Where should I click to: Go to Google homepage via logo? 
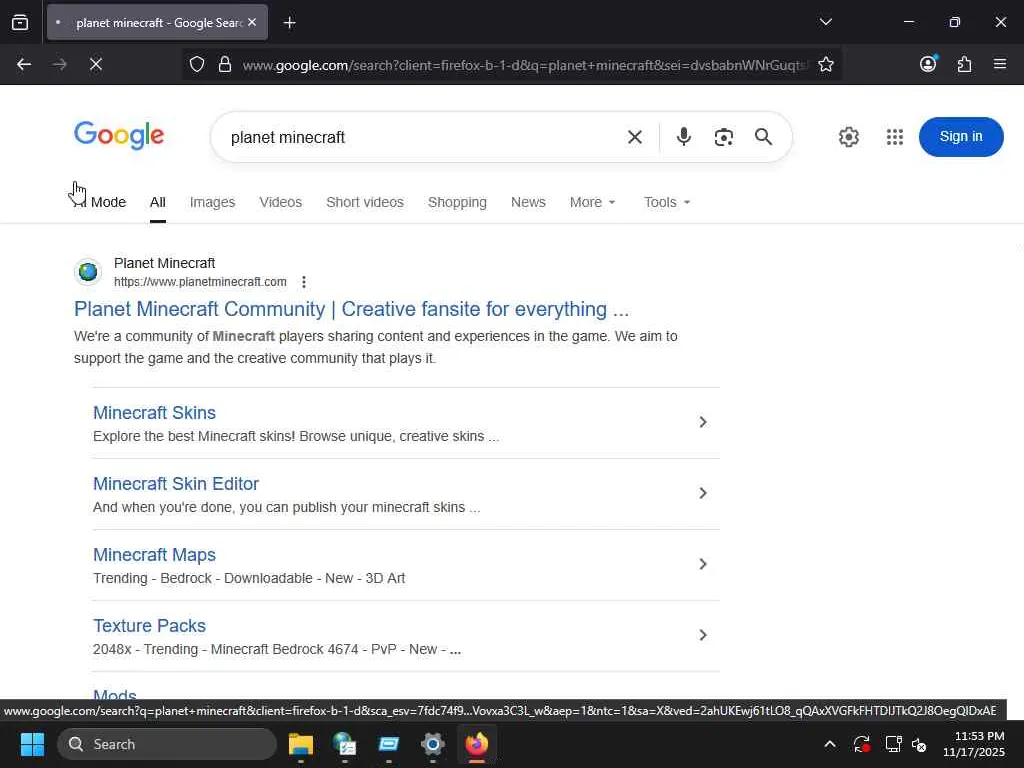point(119,135)
